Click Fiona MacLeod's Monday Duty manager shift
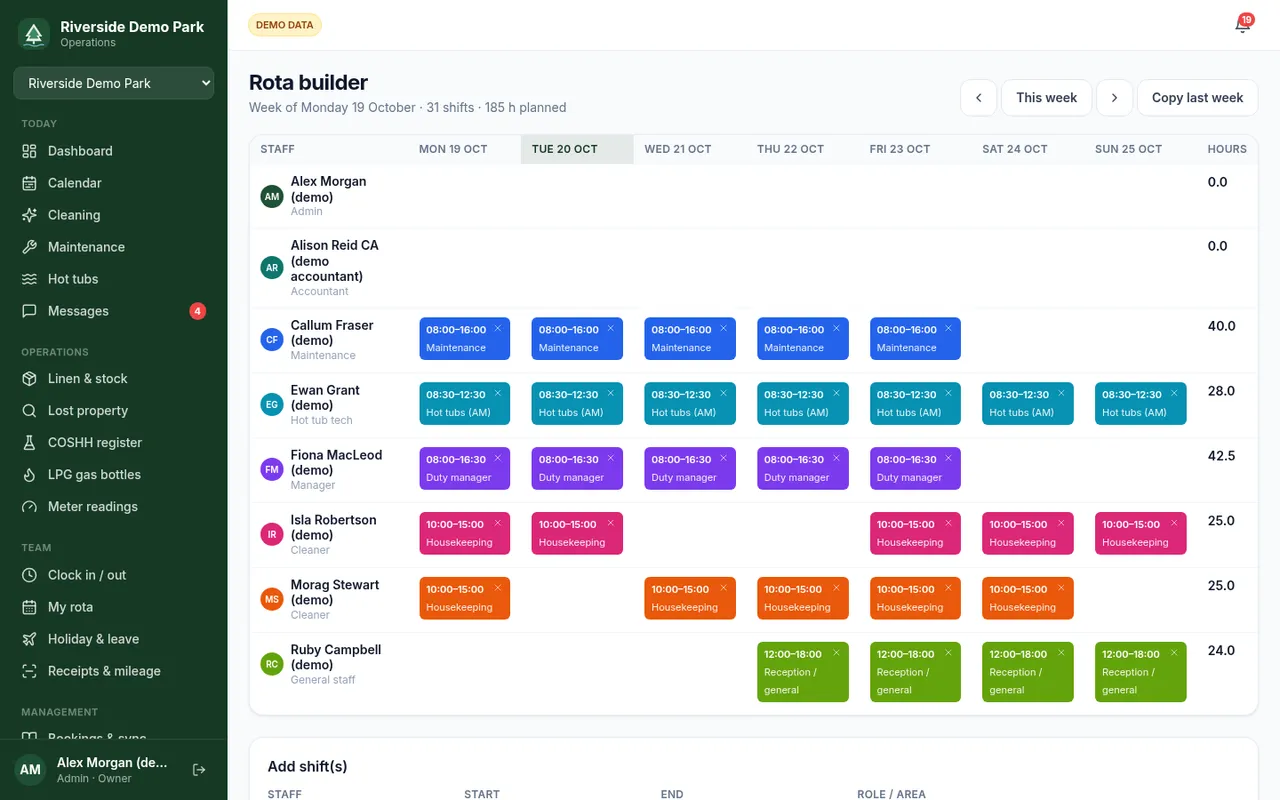The height and width of the screenshot is (800, 1280). [464, 469]
